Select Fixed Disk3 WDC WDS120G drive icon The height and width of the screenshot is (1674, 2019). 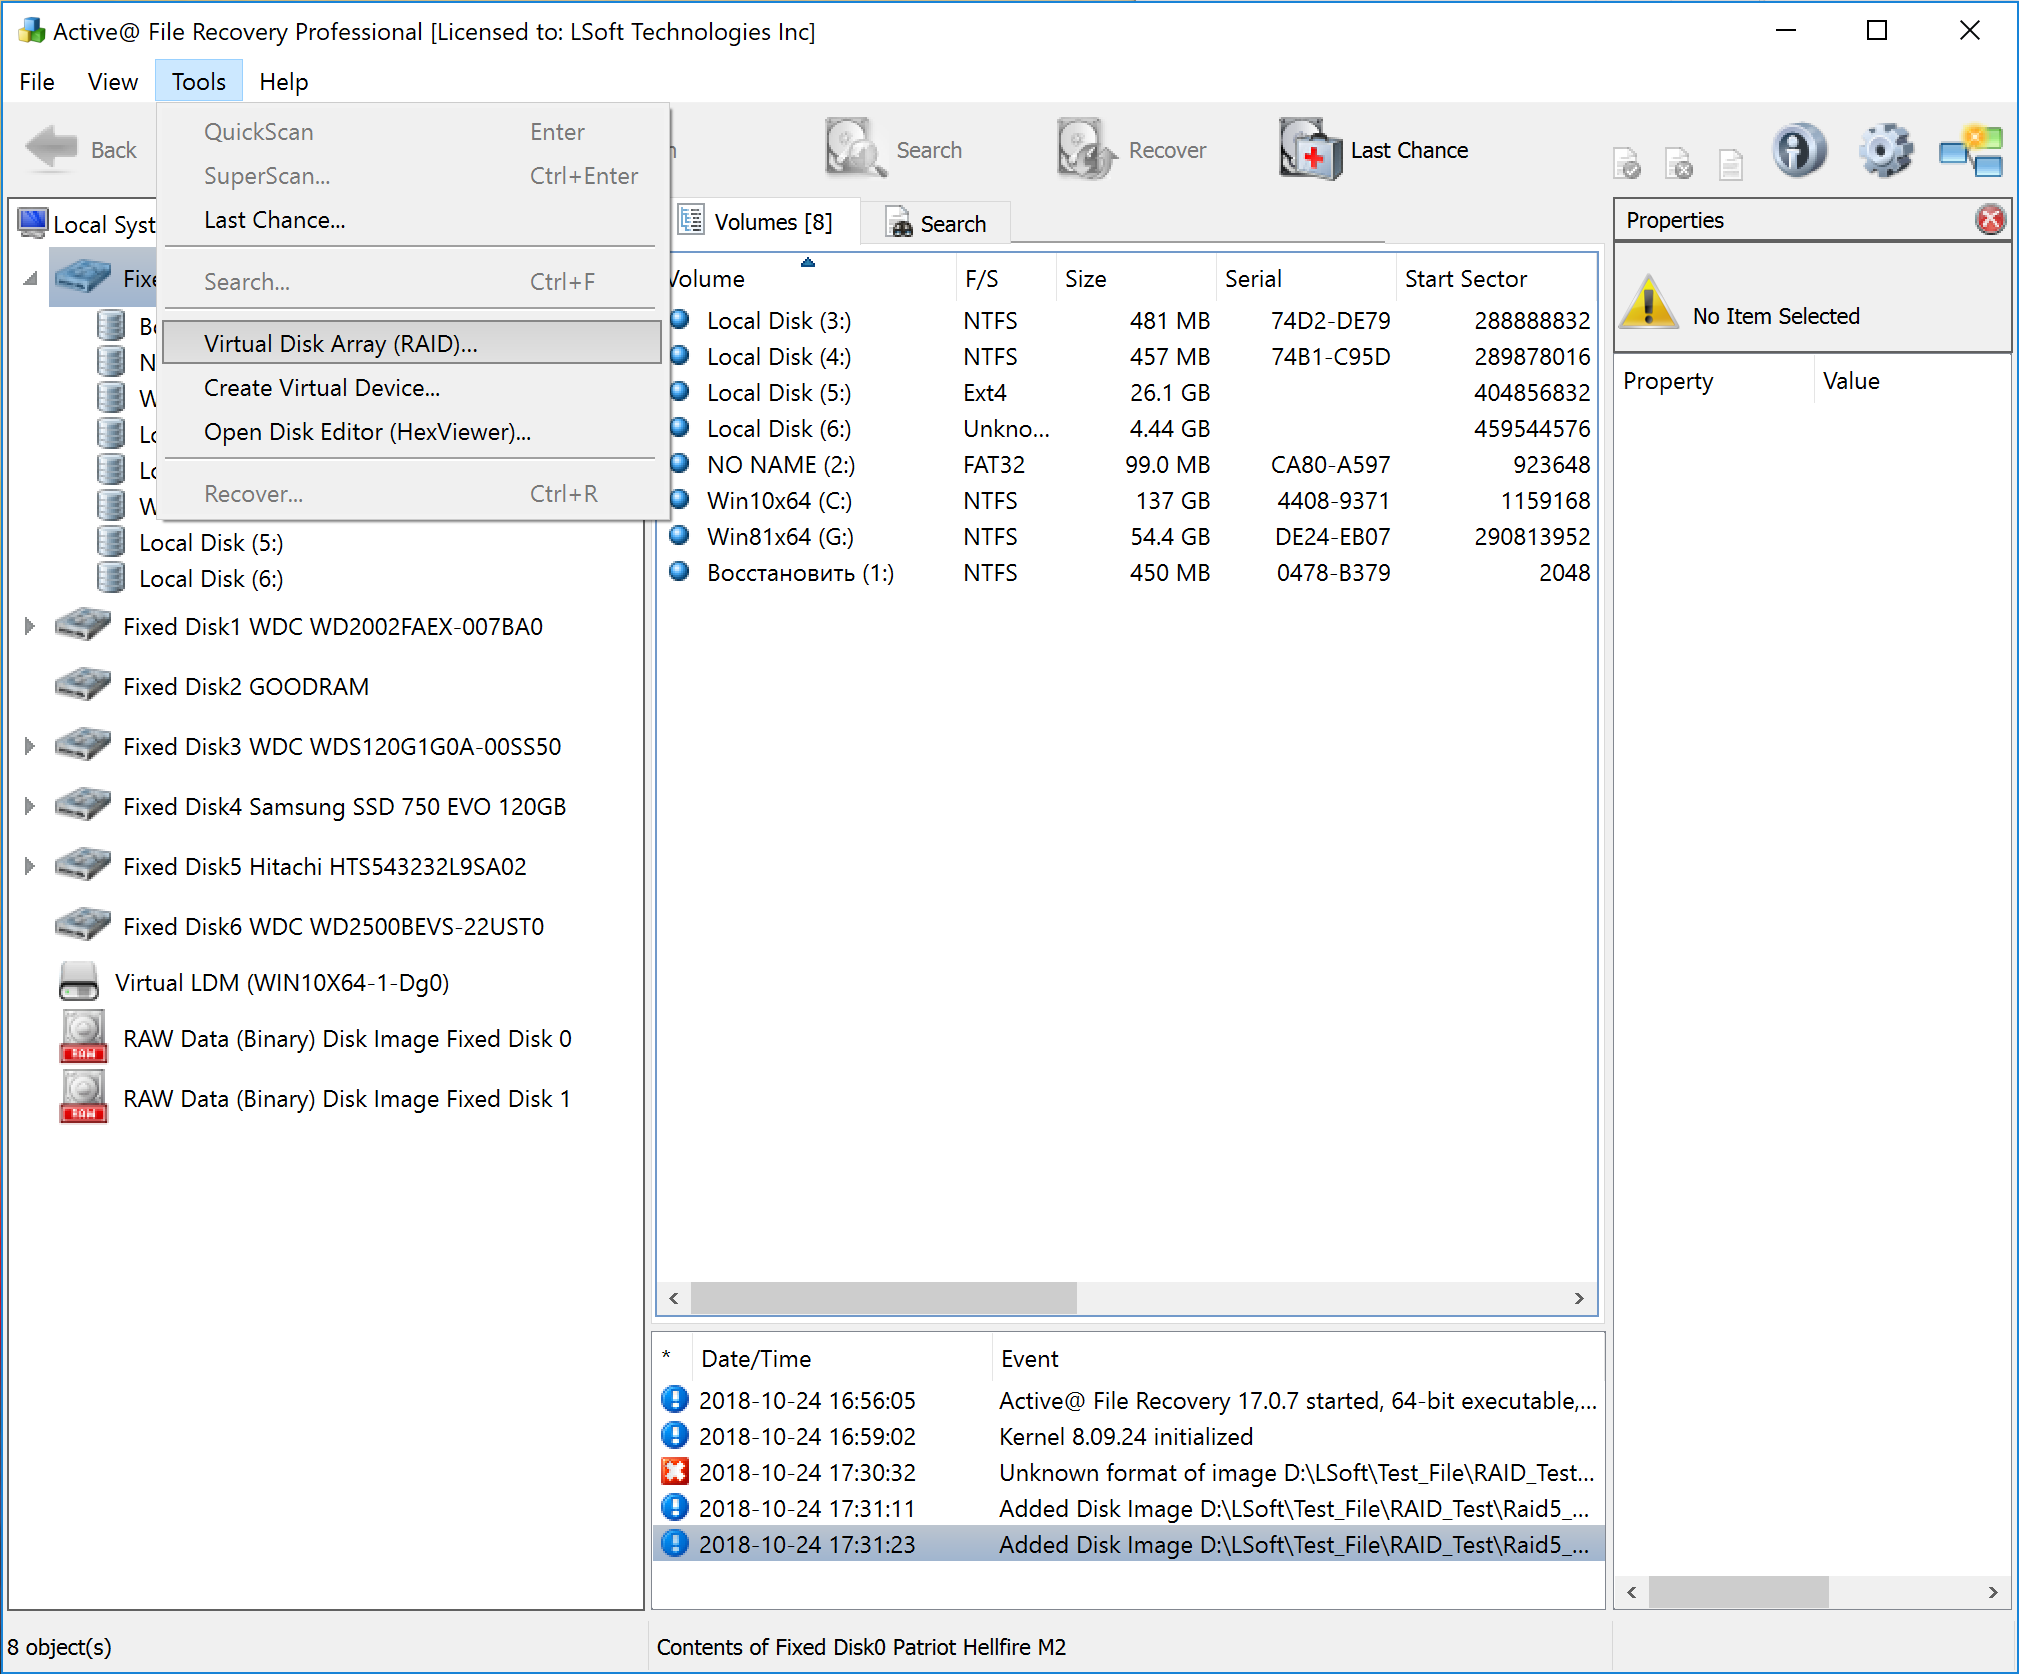pyautogui.click(x=82, y=746)
